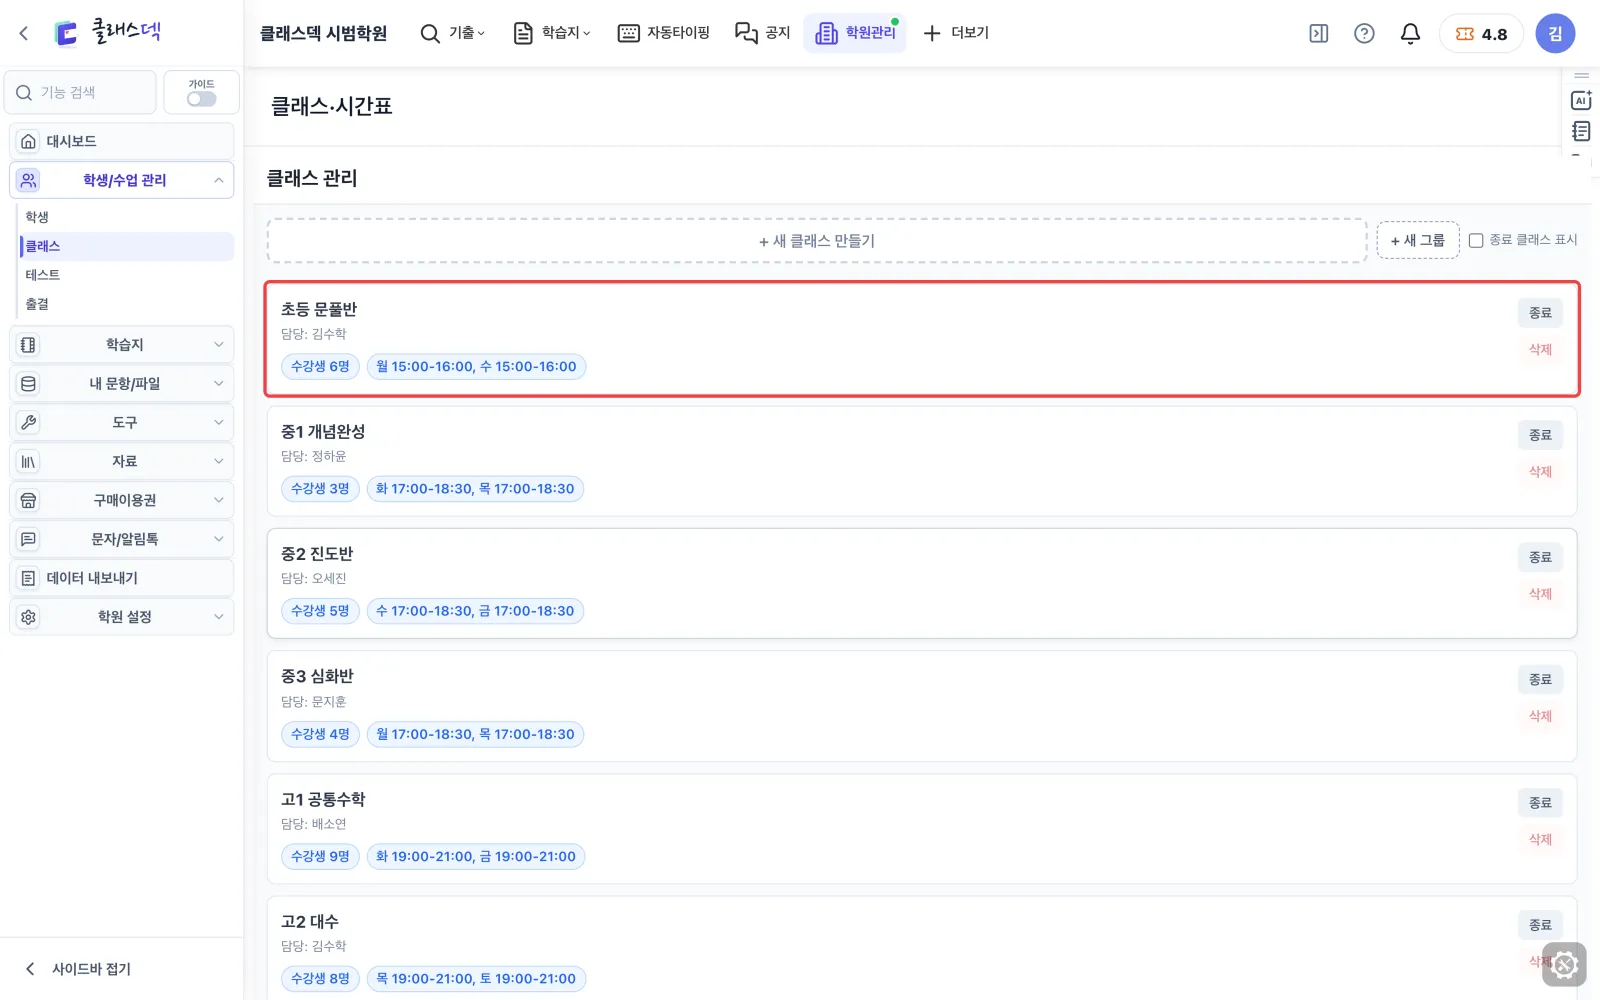Viewport: 1600px width, 1000px height.
Task: Click the floating settings gear icon
Action: coord(1565,965)
